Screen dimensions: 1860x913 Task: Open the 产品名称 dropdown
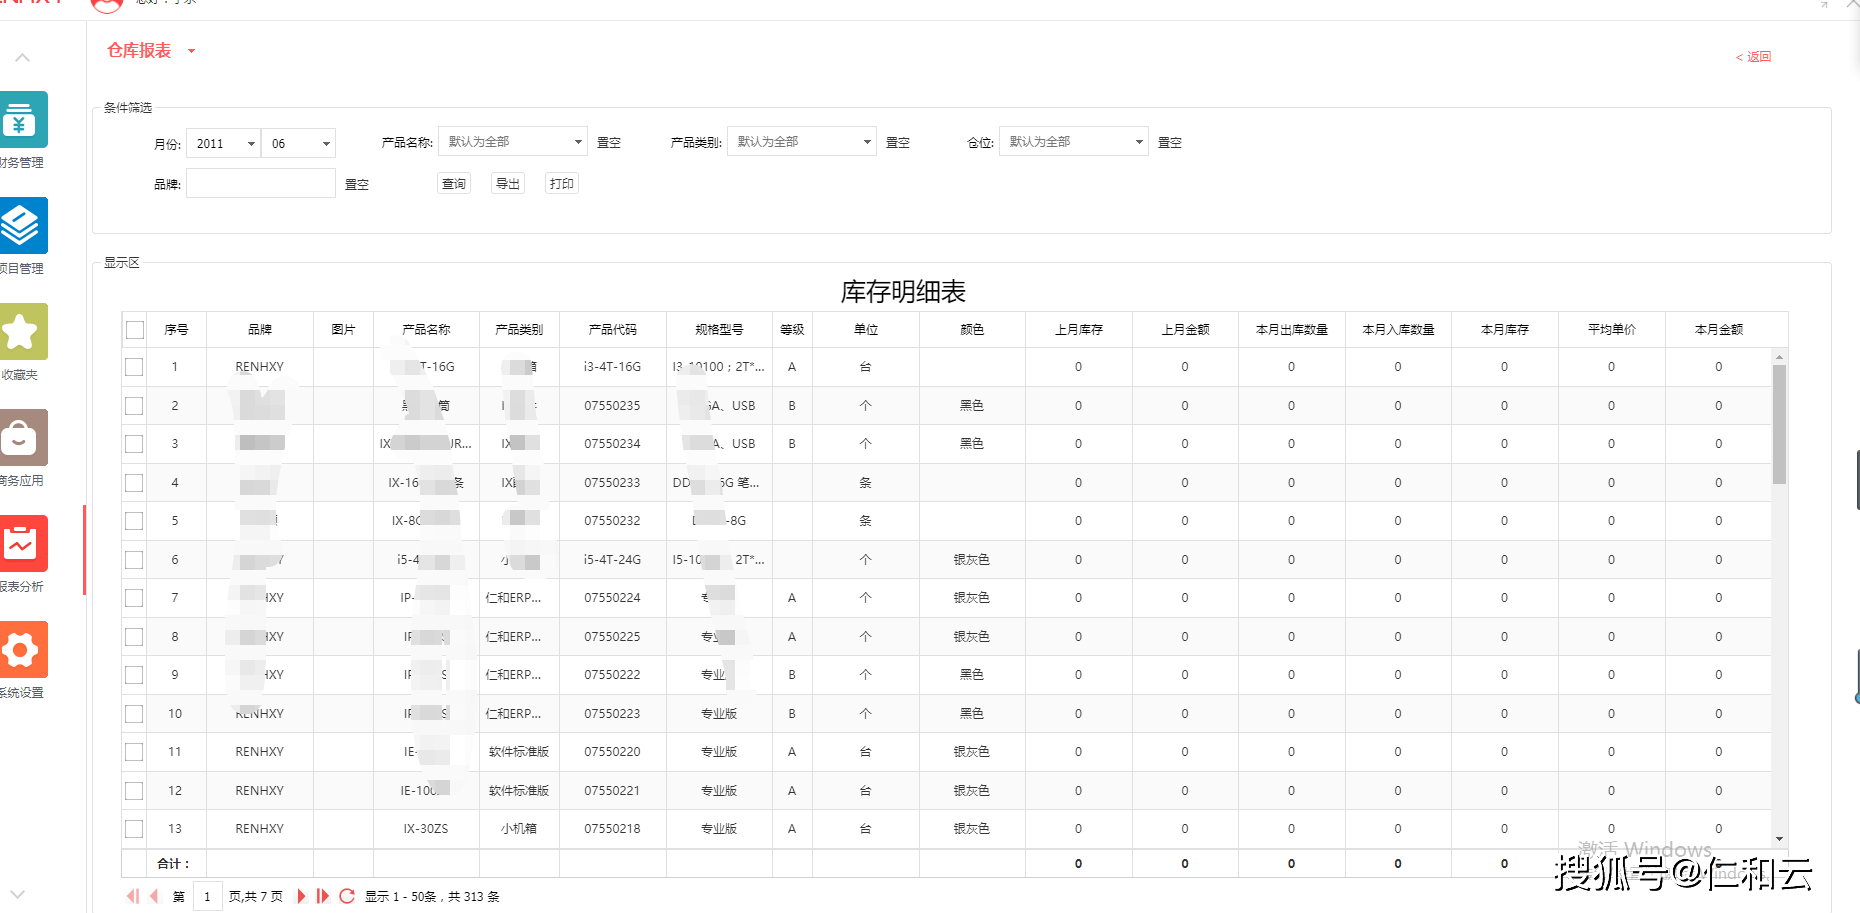point(513,142)
